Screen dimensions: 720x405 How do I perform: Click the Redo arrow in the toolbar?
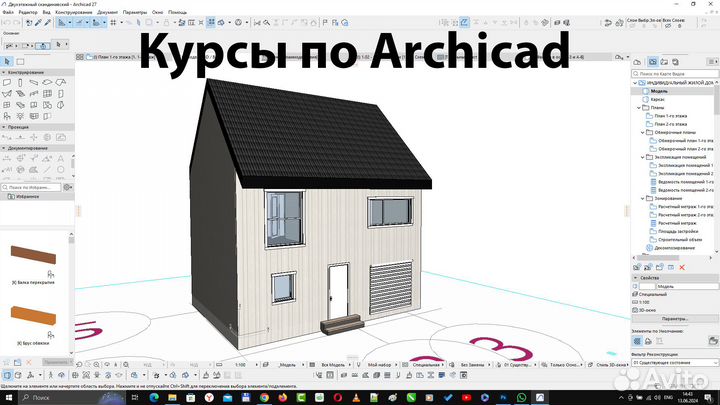17,22
